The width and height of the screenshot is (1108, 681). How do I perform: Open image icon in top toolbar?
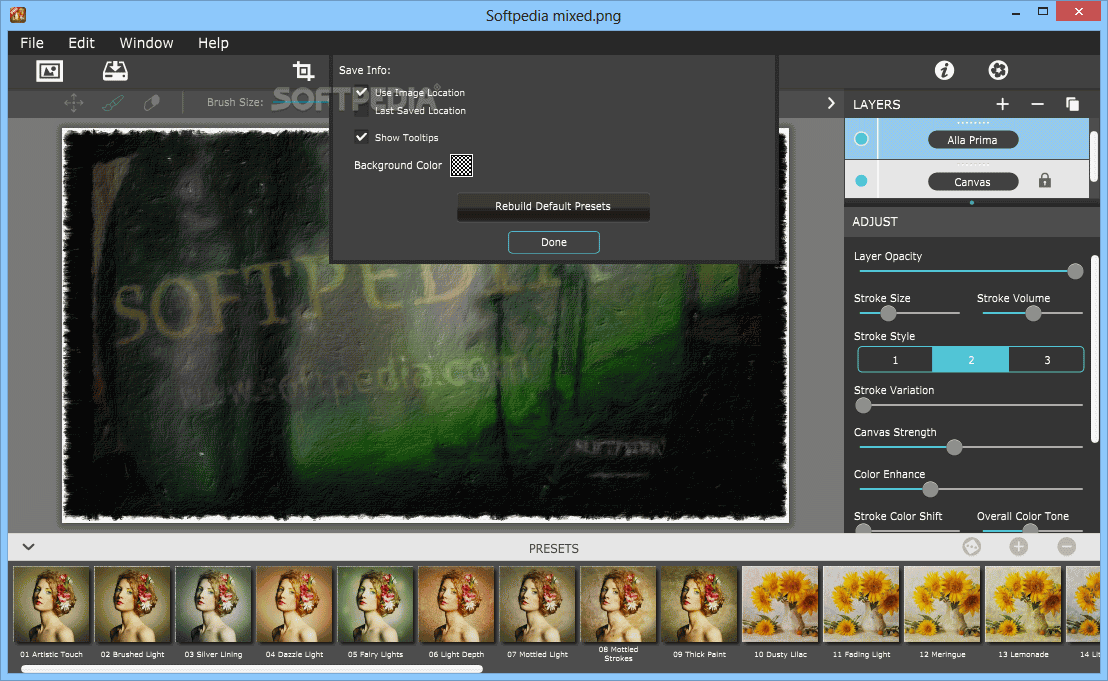click(x=49, y=71)
